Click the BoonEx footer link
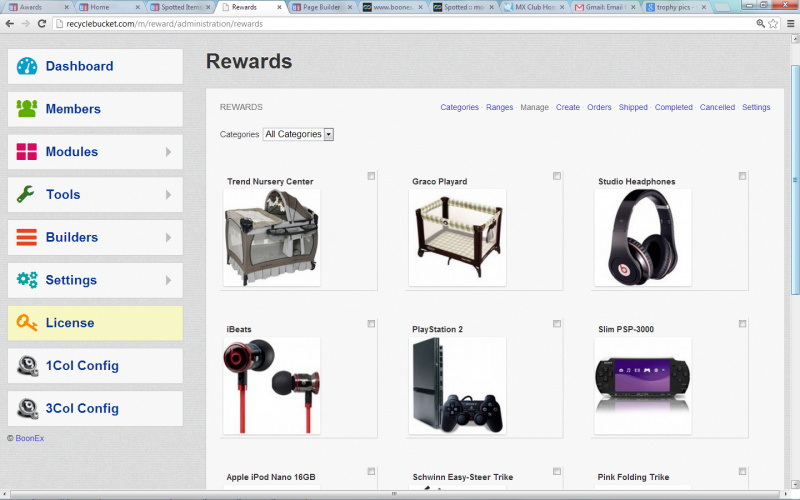 click(30, 438)
